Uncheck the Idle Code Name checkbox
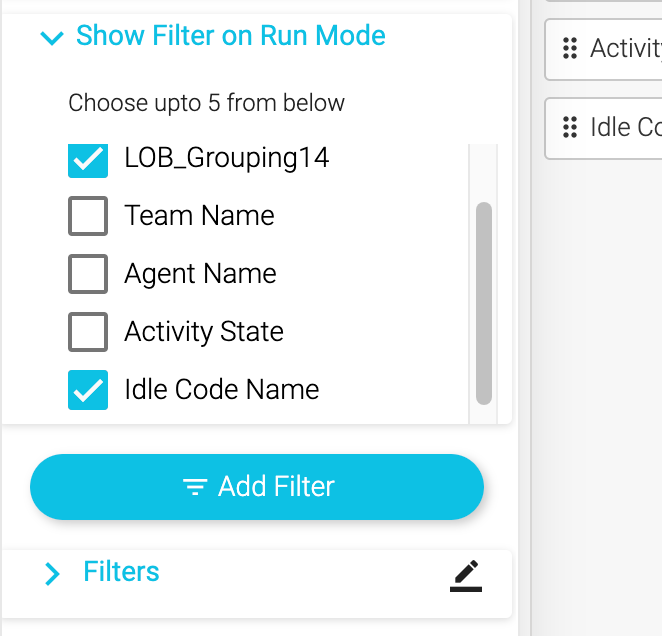 [88, 390]
